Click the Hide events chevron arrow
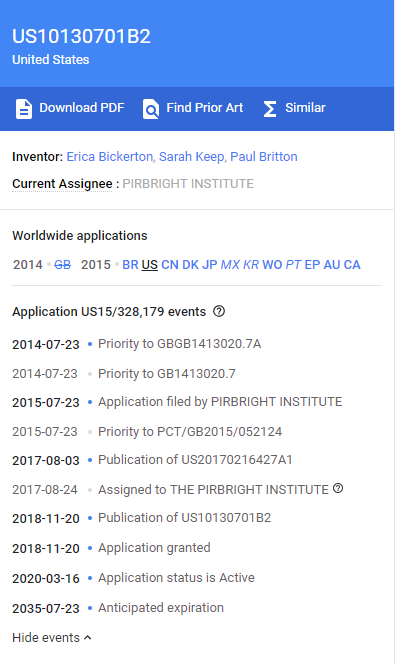 point(88,637)
